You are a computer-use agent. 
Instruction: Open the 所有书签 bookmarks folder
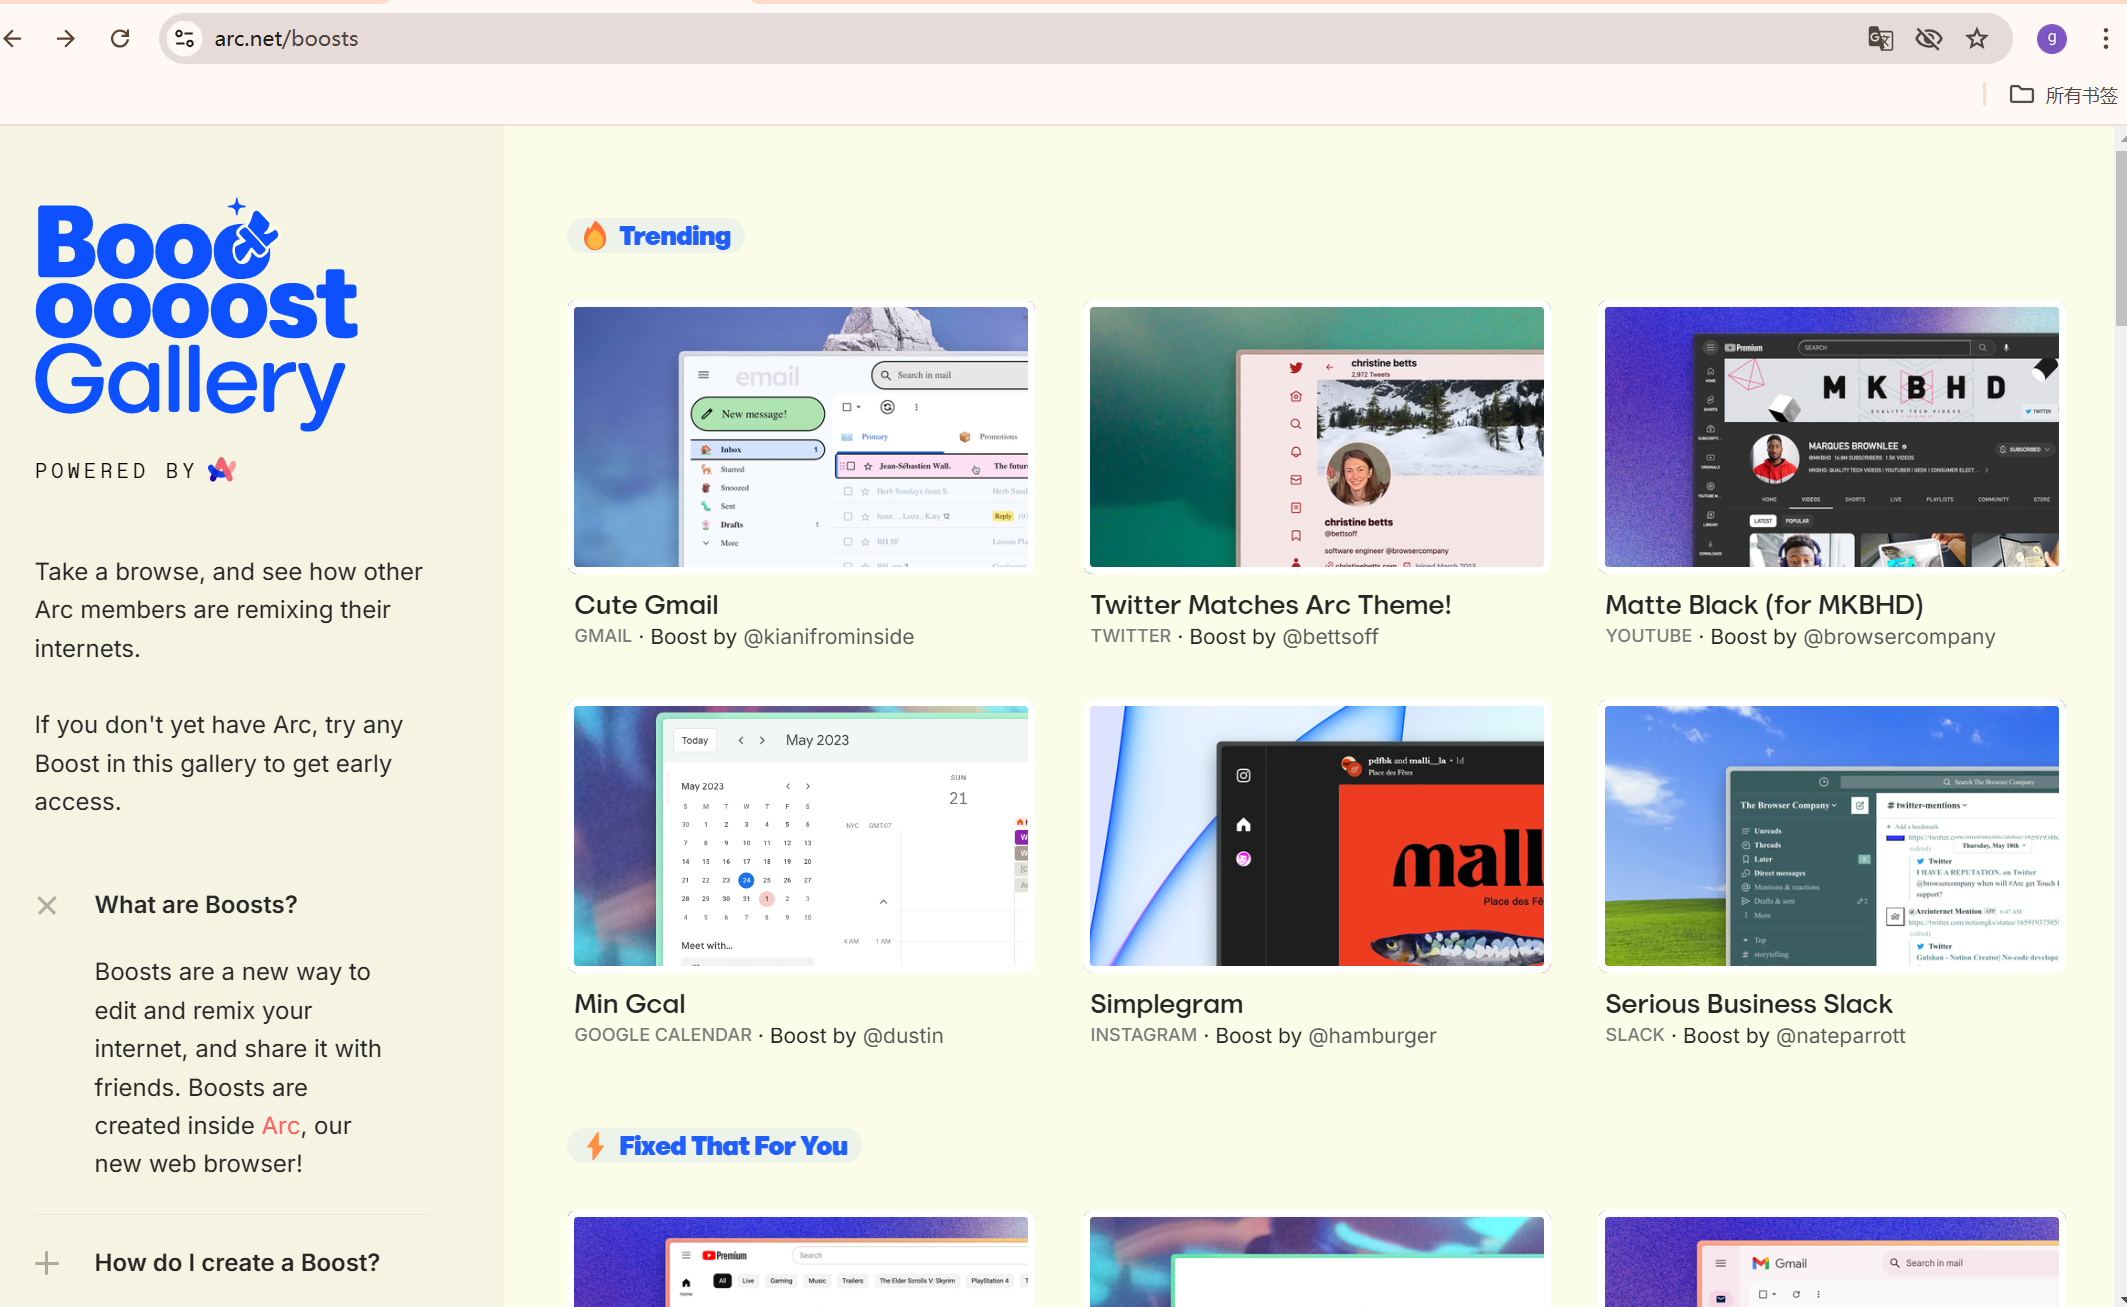pyautogui.click(x=2064, y=95)
